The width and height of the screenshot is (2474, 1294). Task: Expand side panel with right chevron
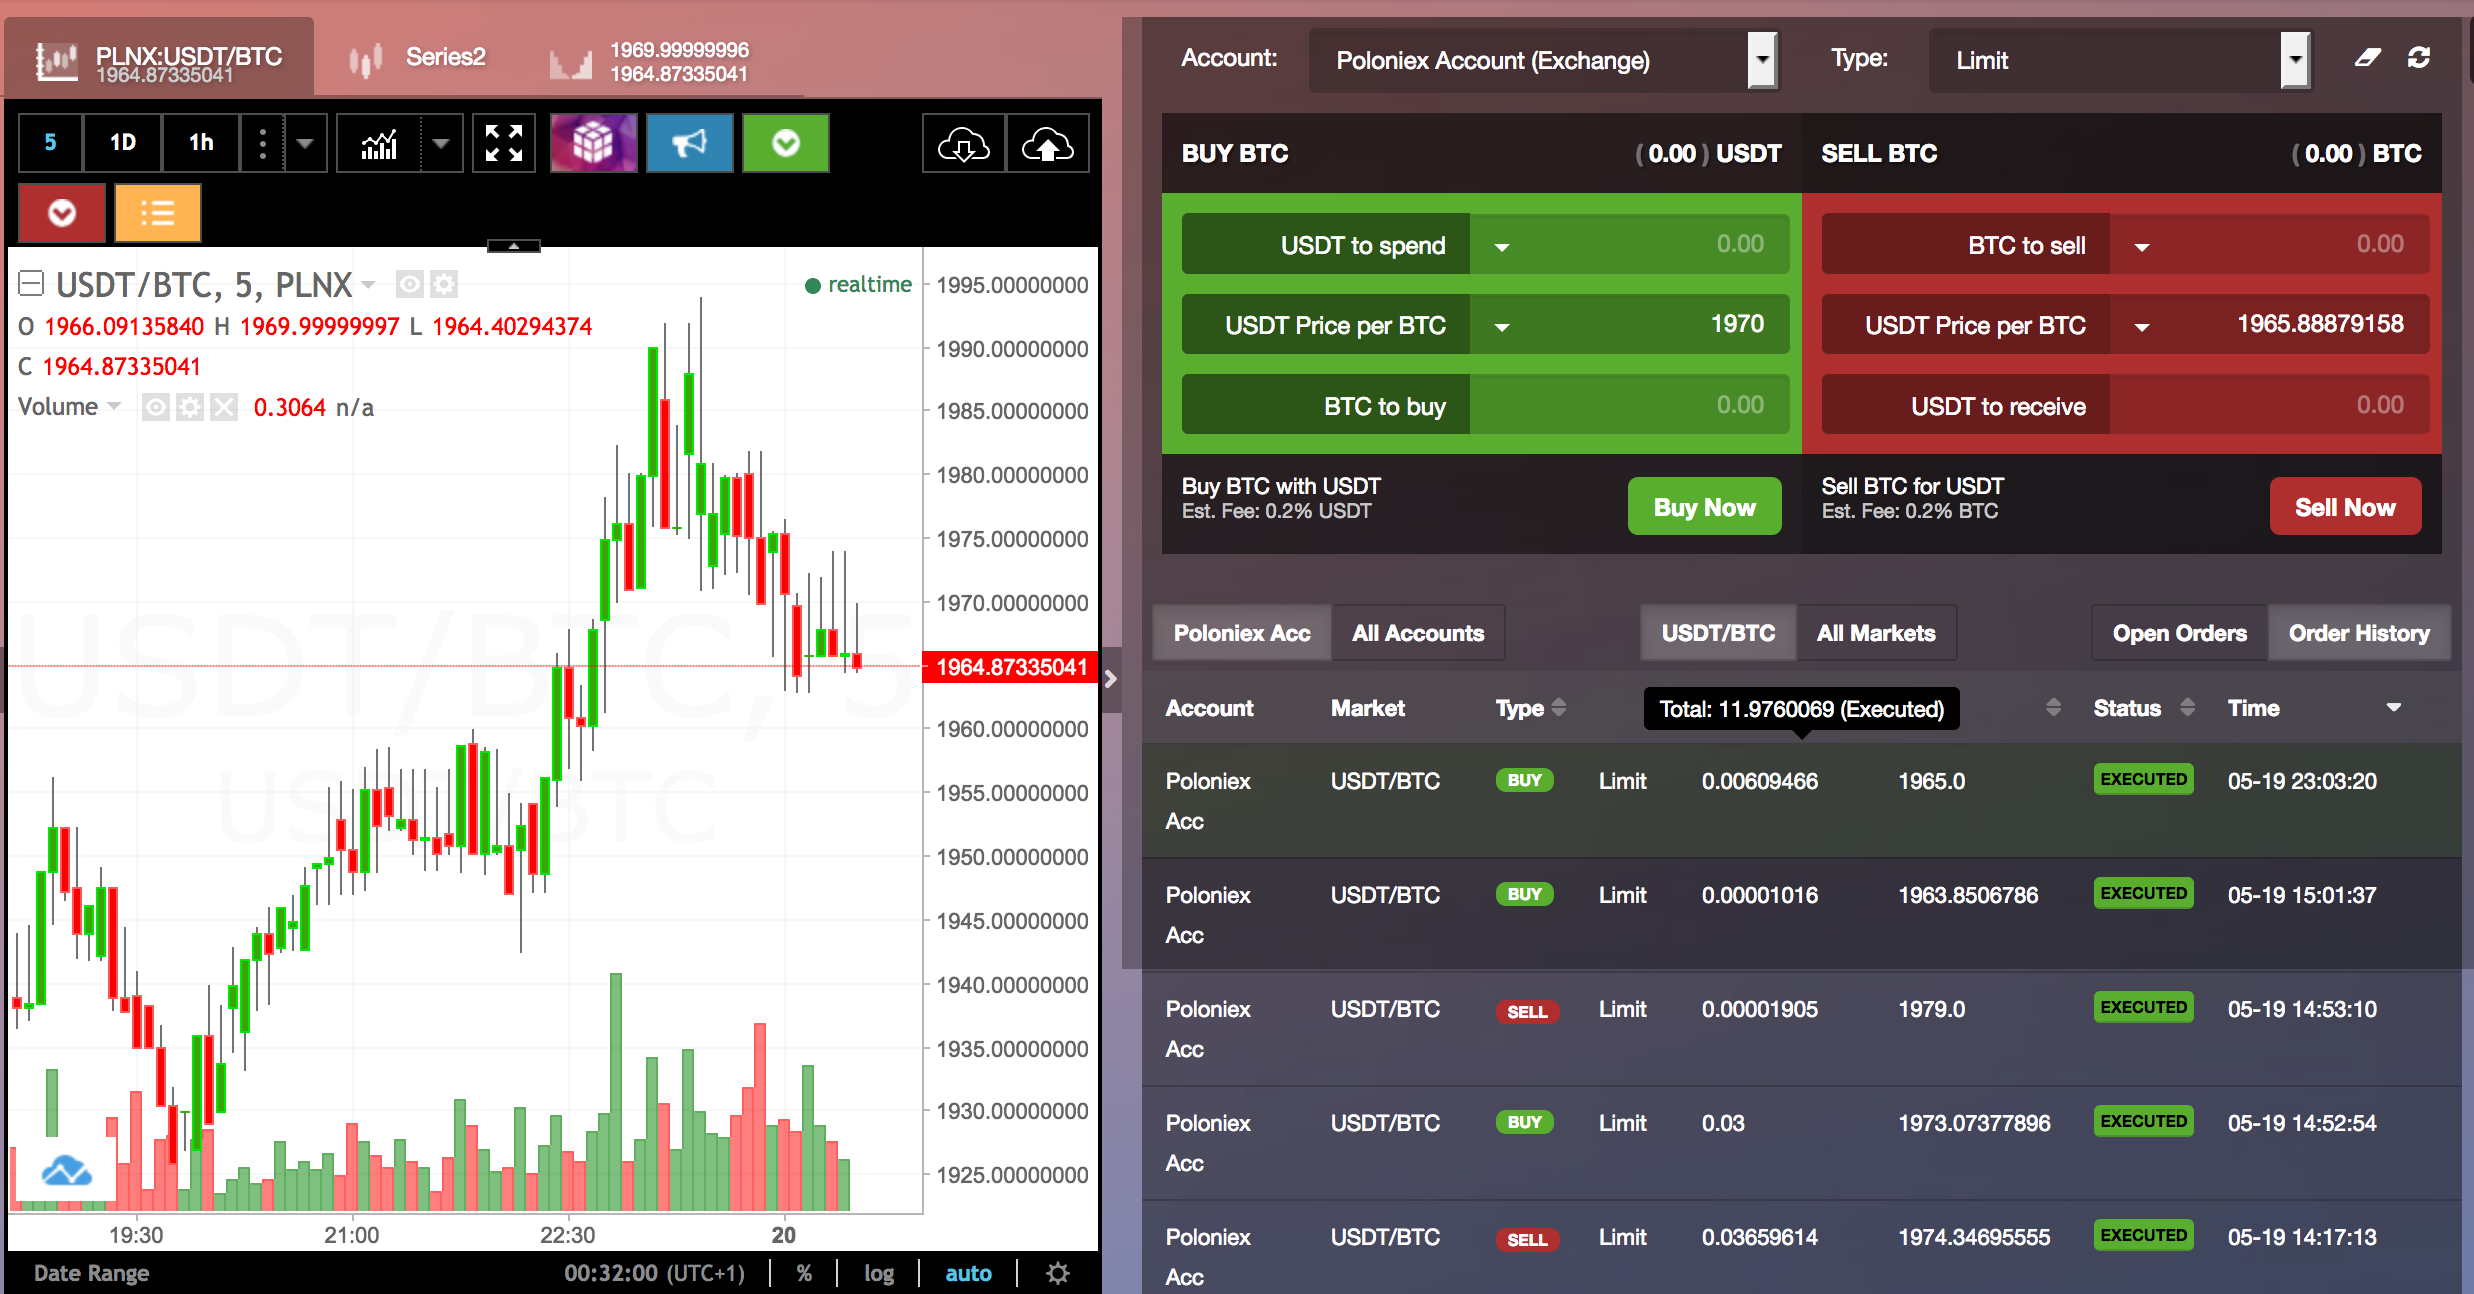point(1110,678)
